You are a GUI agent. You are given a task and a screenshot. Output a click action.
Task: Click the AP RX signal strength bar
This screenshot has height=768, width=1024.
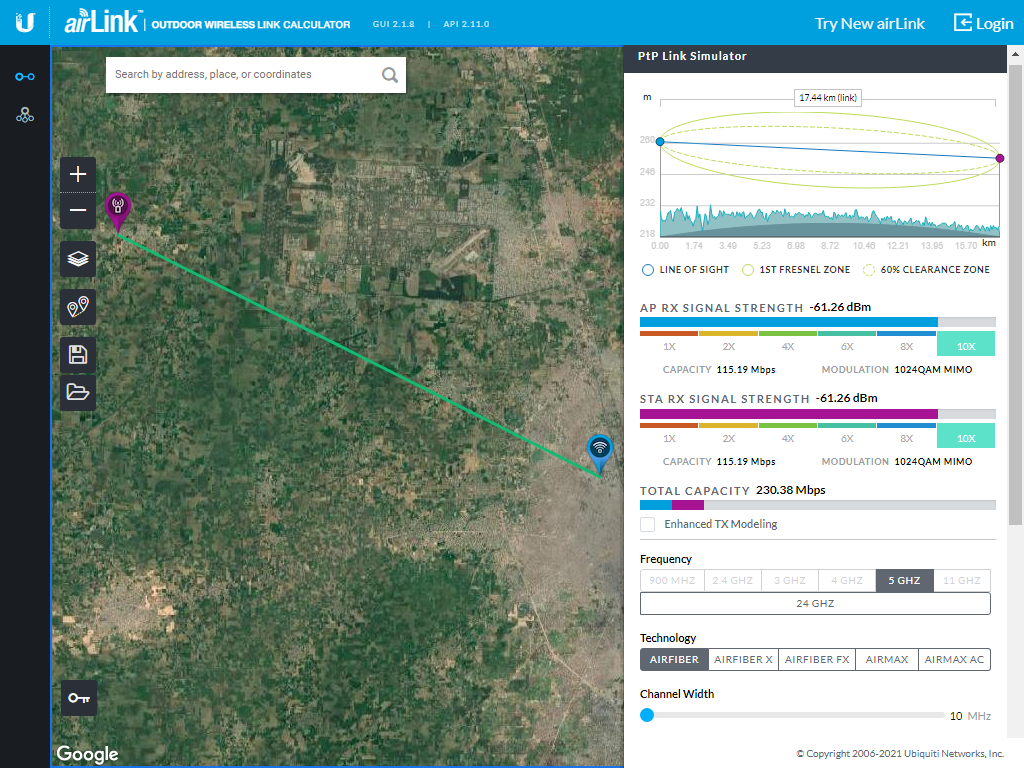(818, 322)
